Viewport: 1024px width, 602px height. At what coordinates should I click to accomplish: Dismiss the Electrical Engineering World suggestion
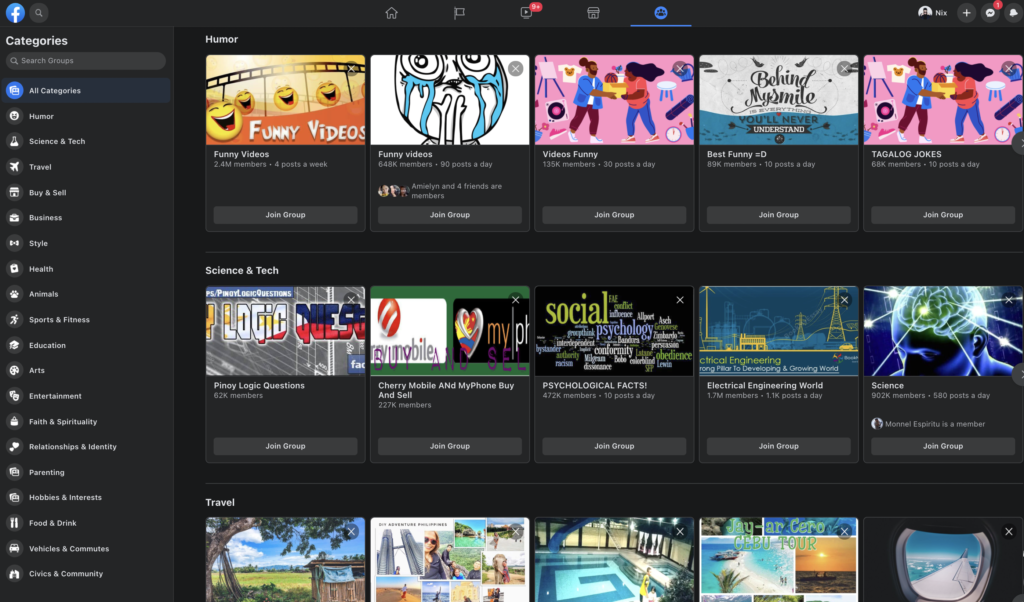click(844, 300)
